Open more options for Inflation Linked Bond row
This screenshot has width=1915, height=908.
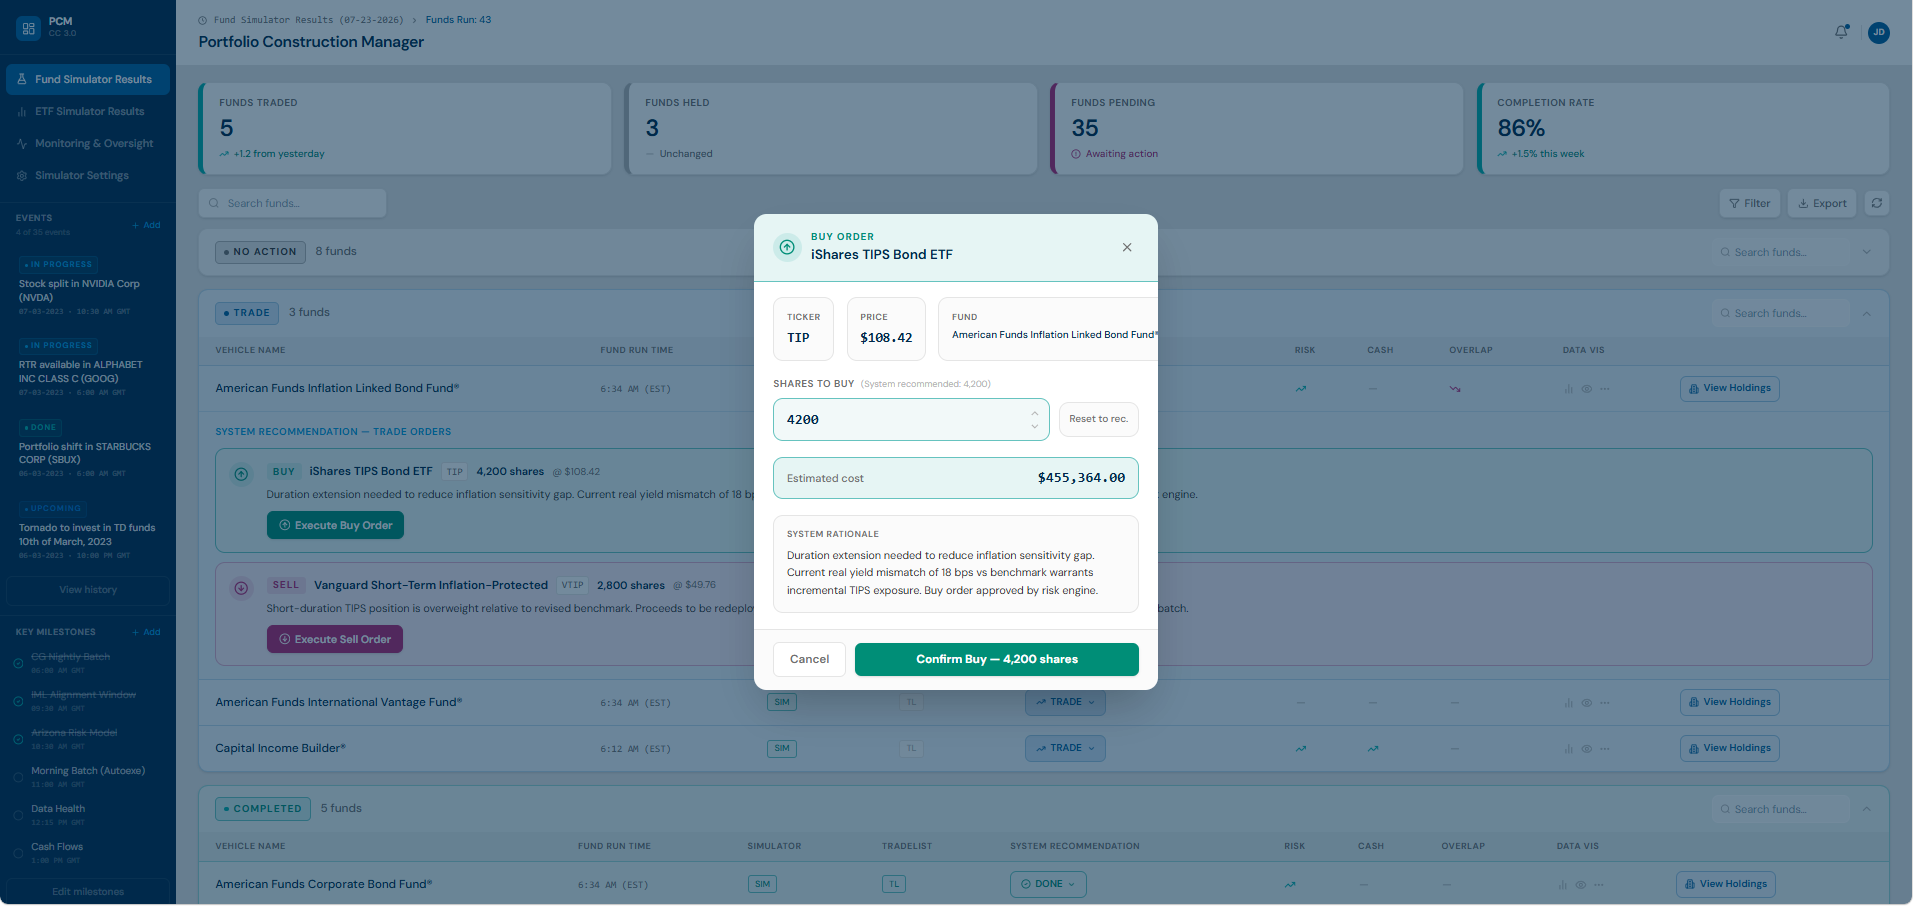point(1605,390)
